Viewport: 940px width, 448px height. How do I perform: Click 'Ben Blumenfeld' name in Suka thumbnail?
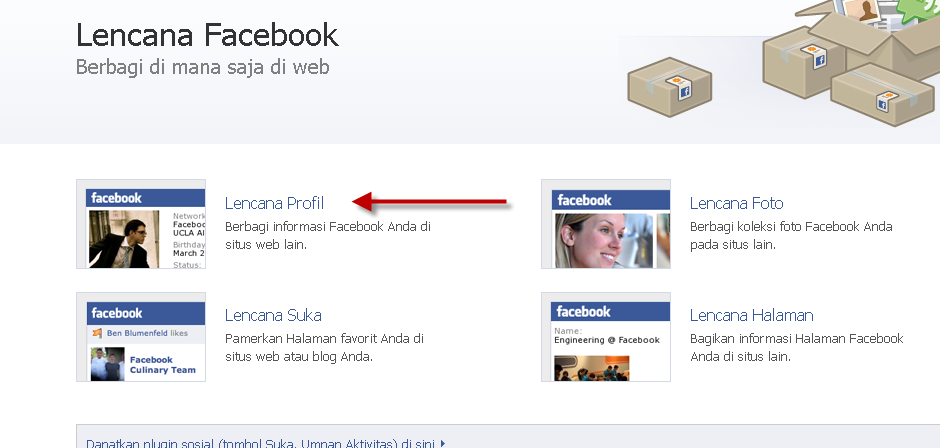(137, 333)
